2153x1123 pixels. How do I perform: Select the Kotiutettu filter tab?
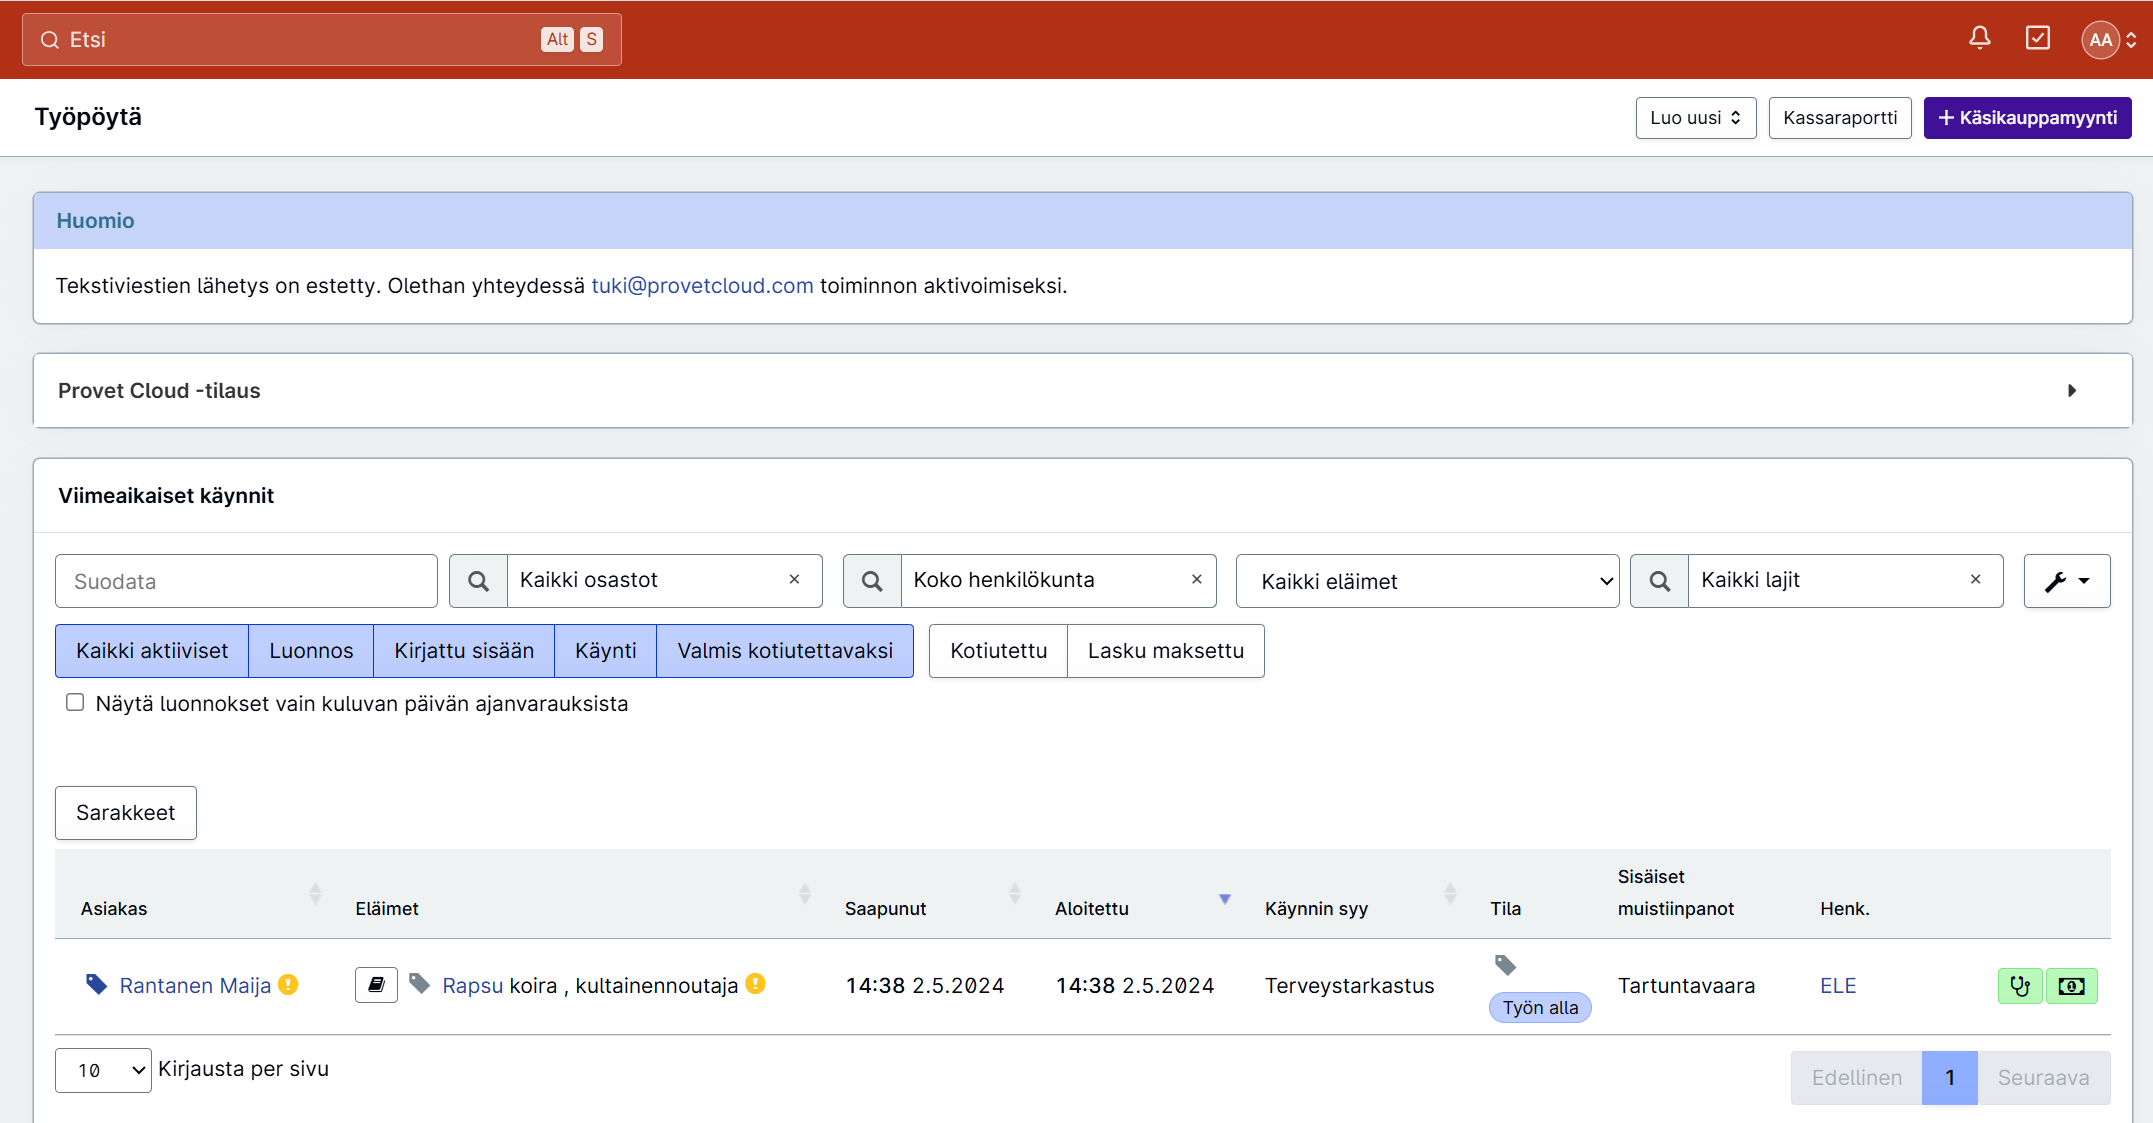[x=999, y=651]
